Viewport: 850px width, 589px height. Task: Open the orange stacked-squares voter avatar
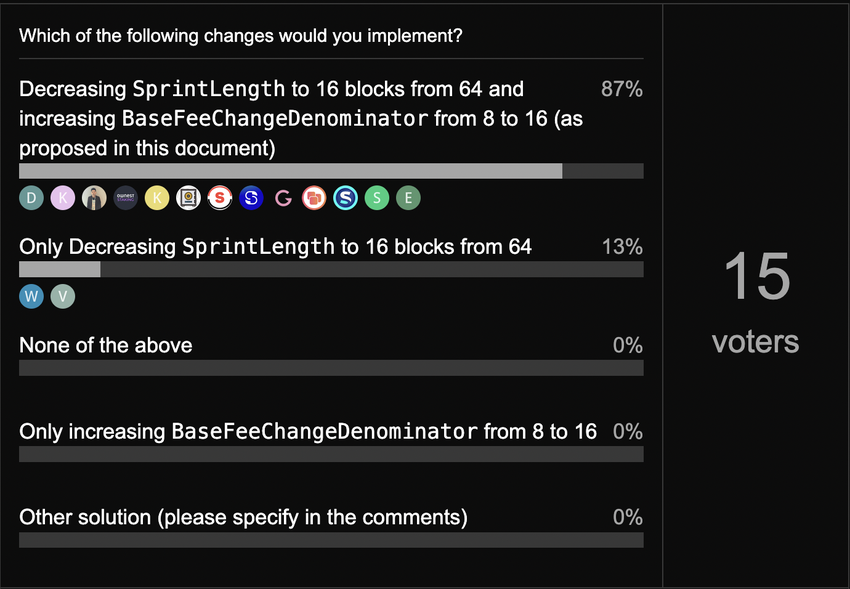[x=314, y=198]
